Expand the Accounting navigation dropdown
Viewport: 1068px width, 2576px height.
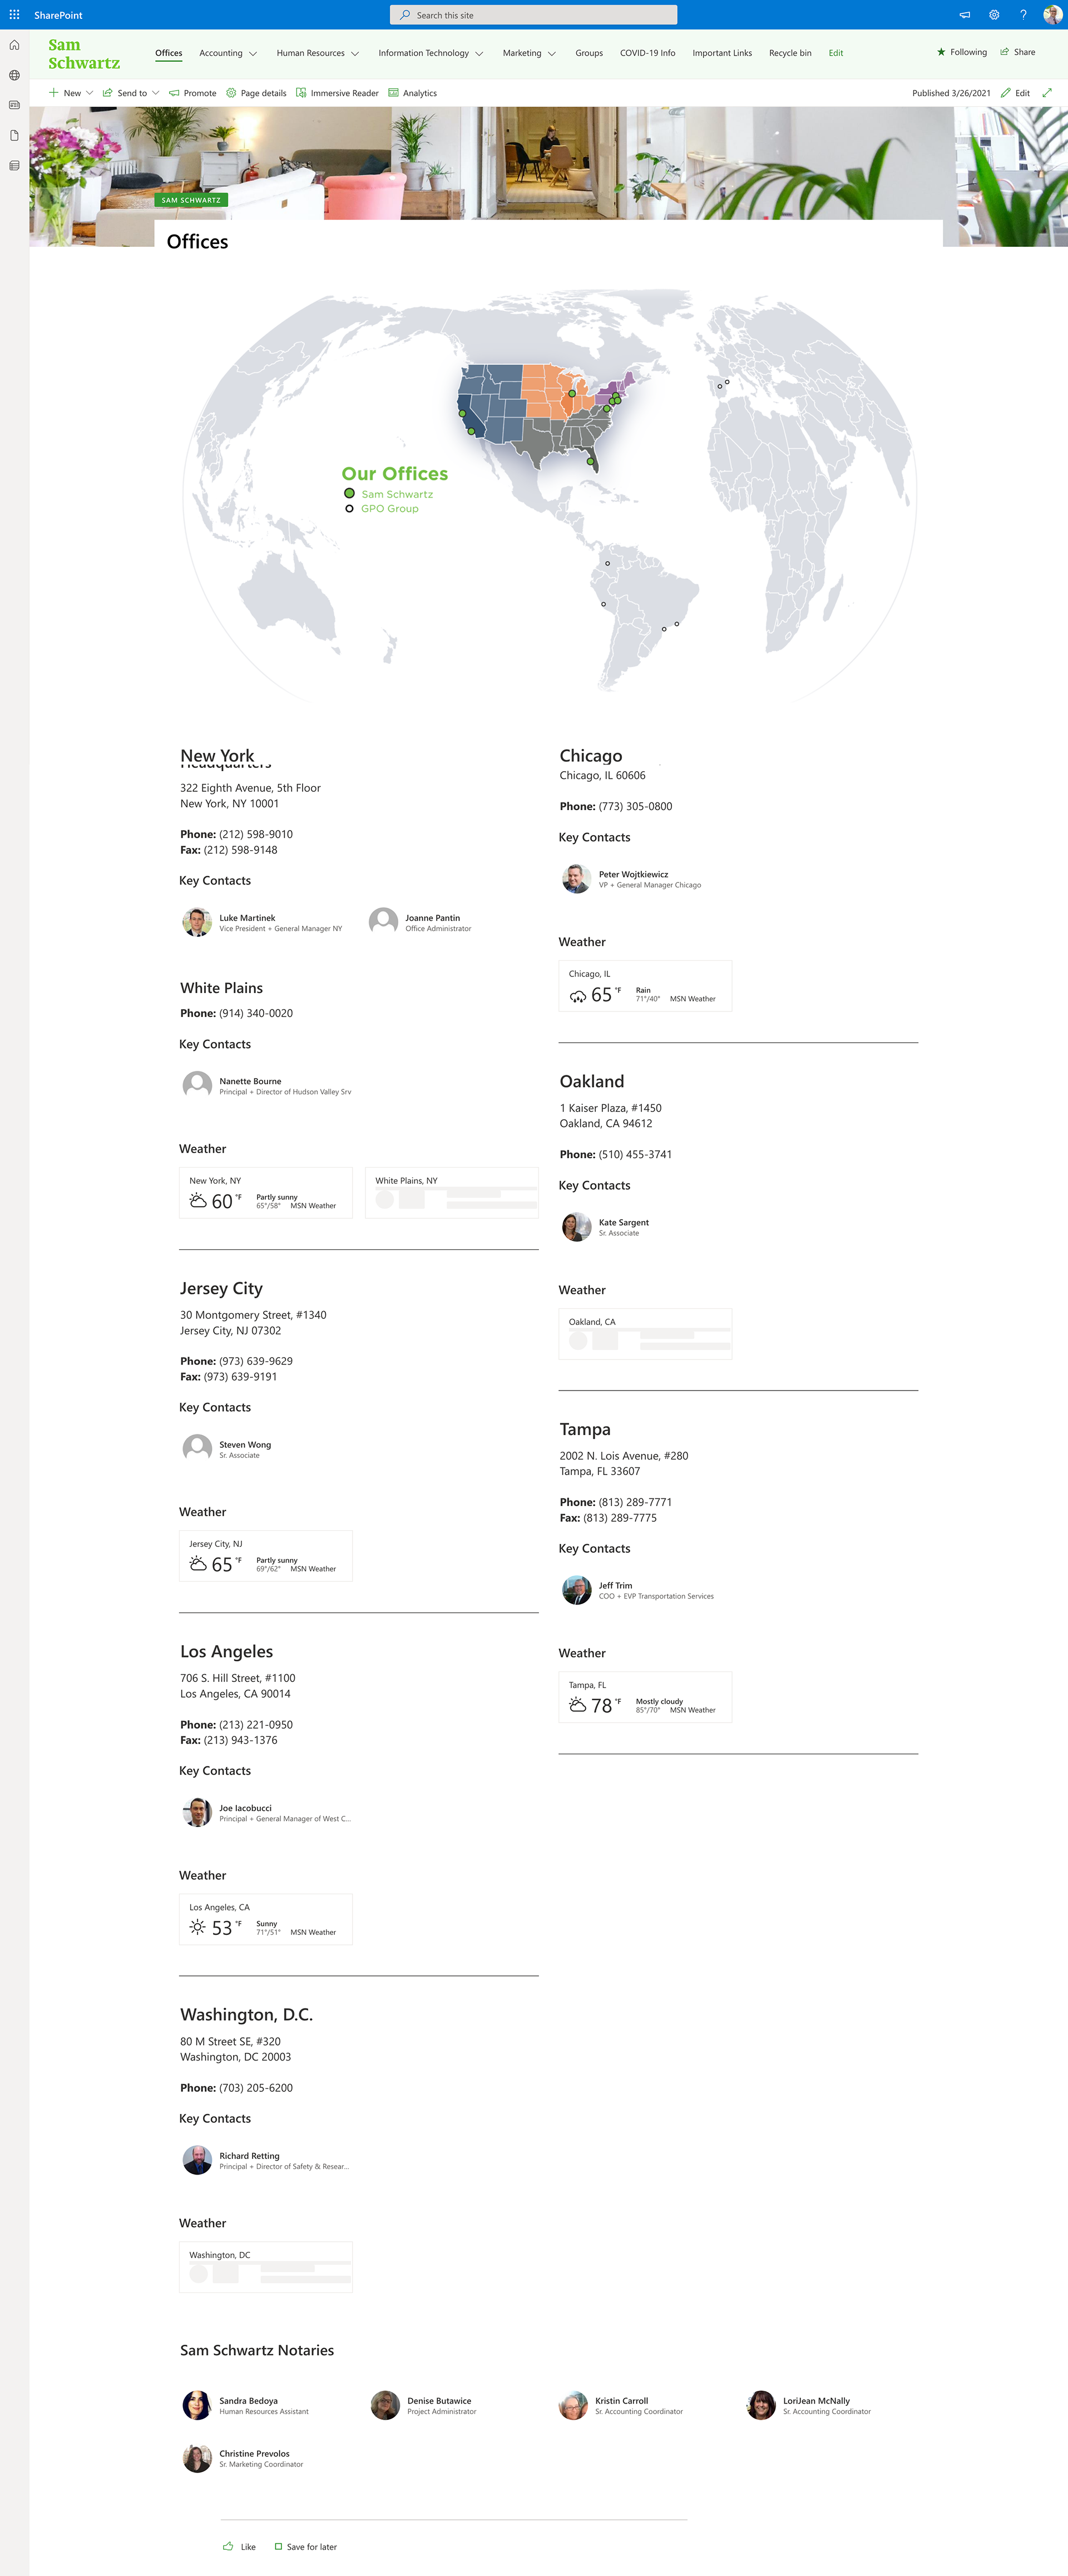click(x=253, y=54)
